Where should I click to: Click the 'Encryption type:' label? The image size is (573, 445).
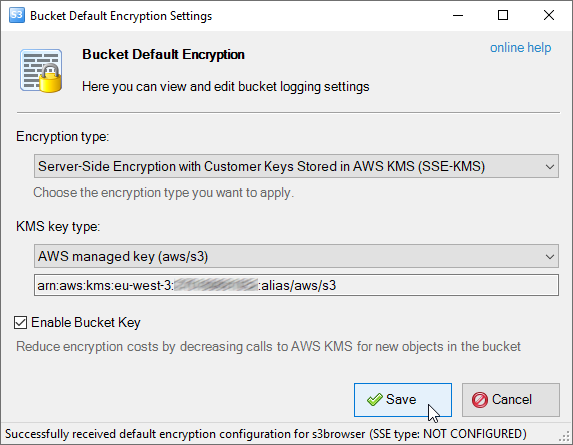62,137
